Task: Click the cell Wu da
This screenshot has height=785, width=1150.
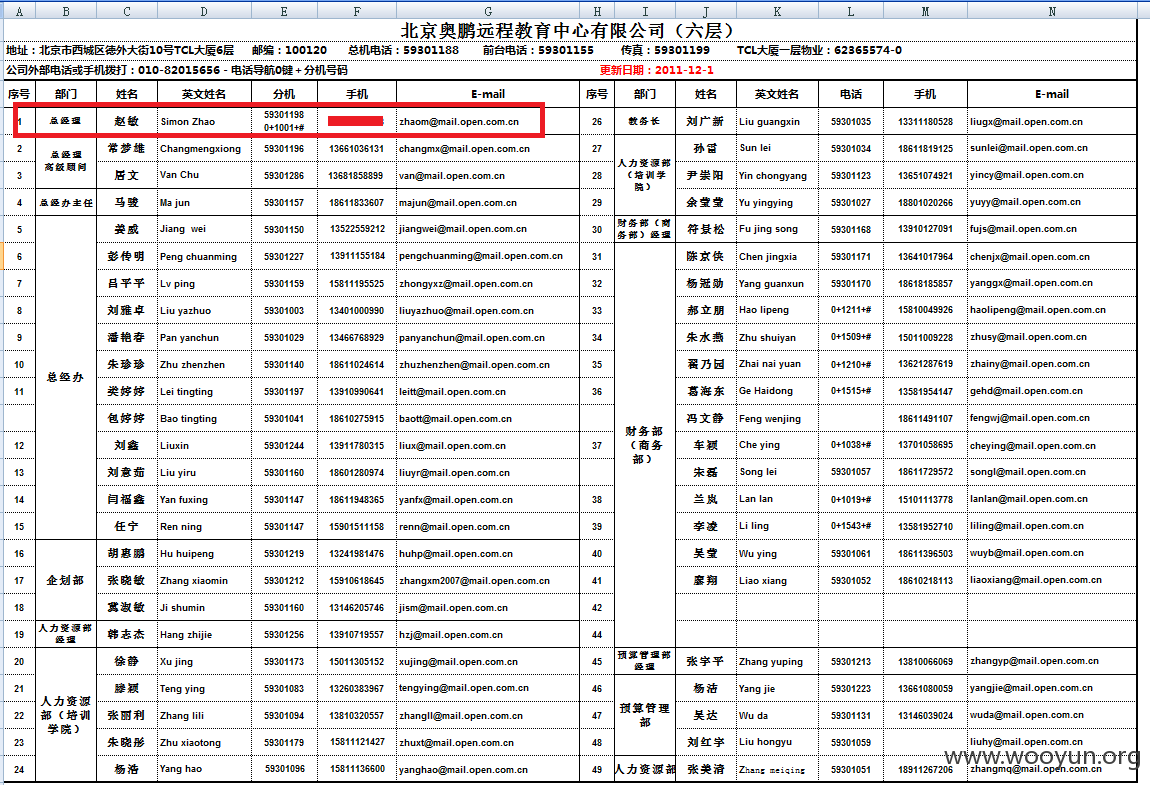Action: (753, 715)
